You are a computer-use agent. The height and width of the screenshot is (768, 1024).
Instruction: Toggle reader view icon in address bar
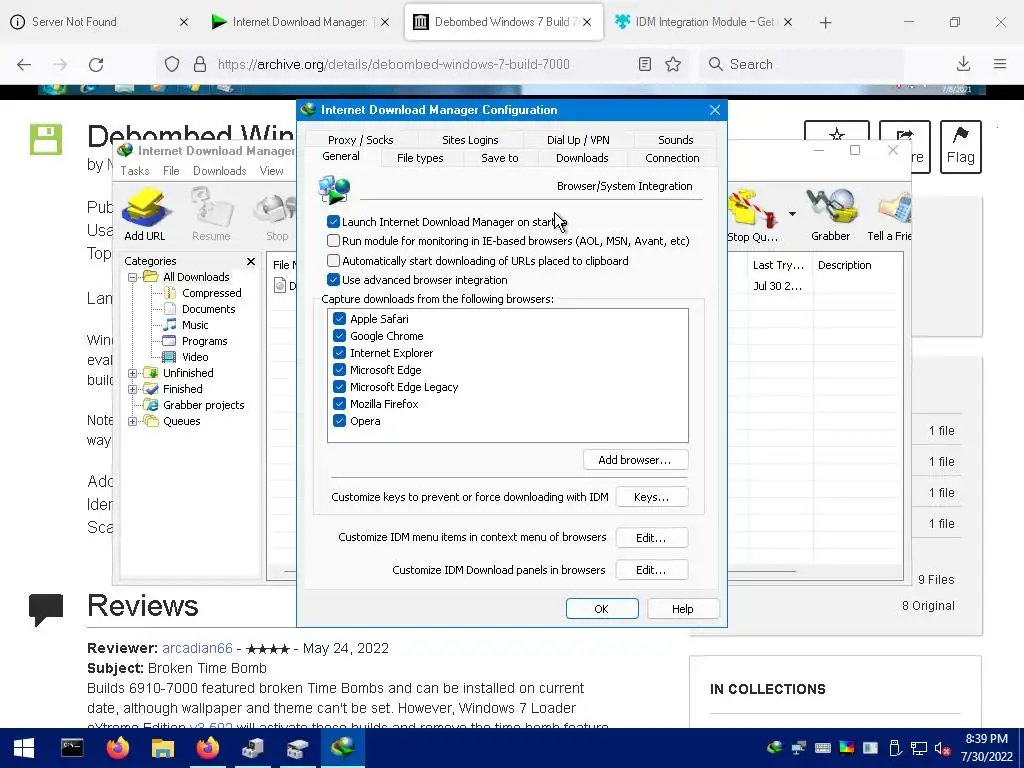pyautogui.click(x=645, y=64)
